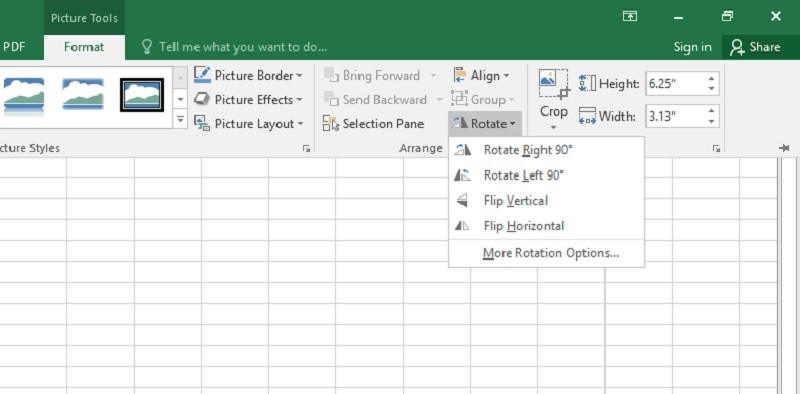800x394 pixels.
Task: Decrease the Width value with down arrow
Action: [x=712, y=122]
